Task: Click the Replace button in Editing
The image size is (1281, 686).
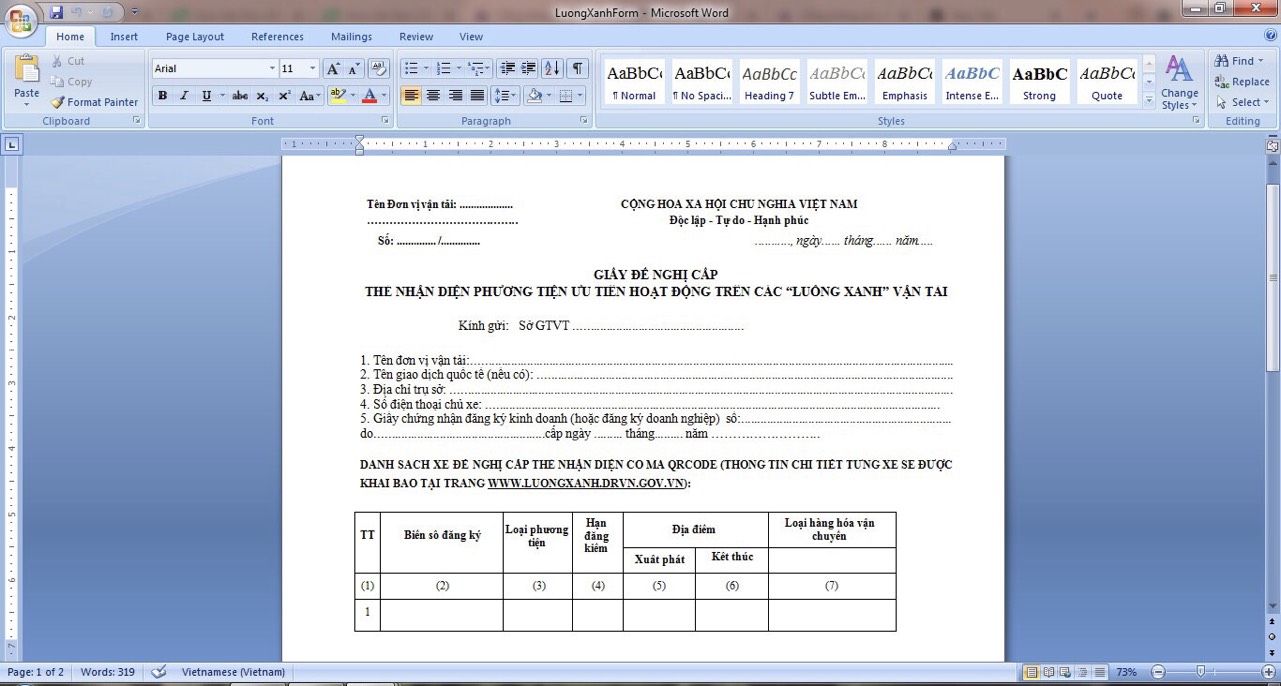Action: (1241, 82)
